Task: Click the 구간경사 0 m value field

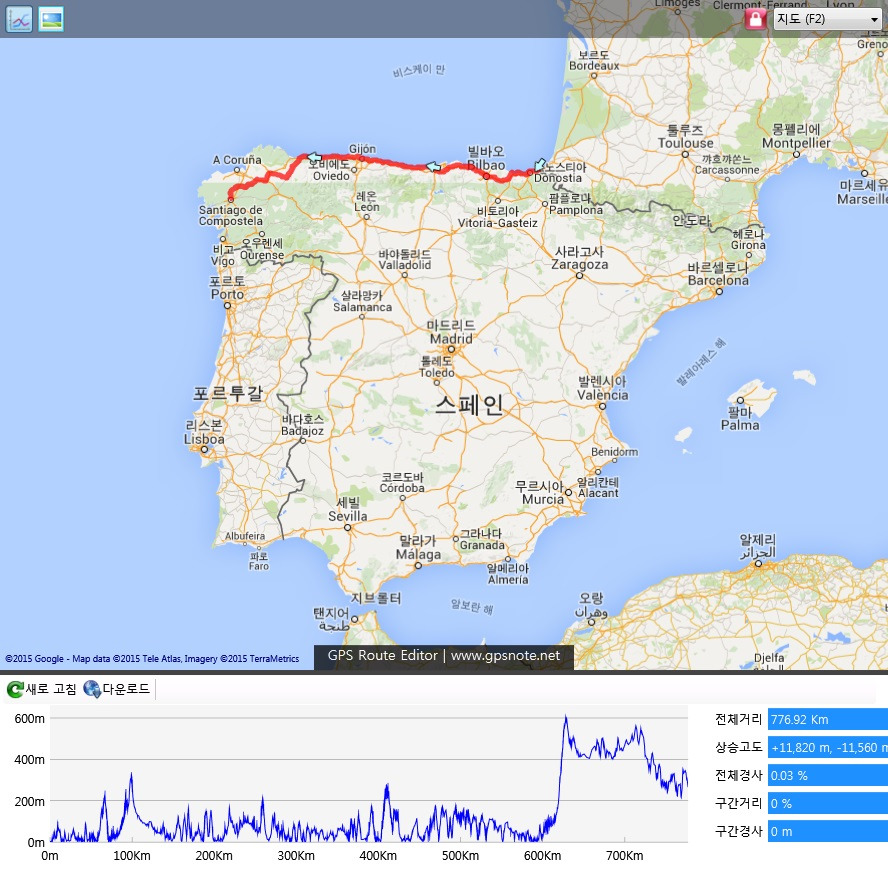Action: (827, 831)
